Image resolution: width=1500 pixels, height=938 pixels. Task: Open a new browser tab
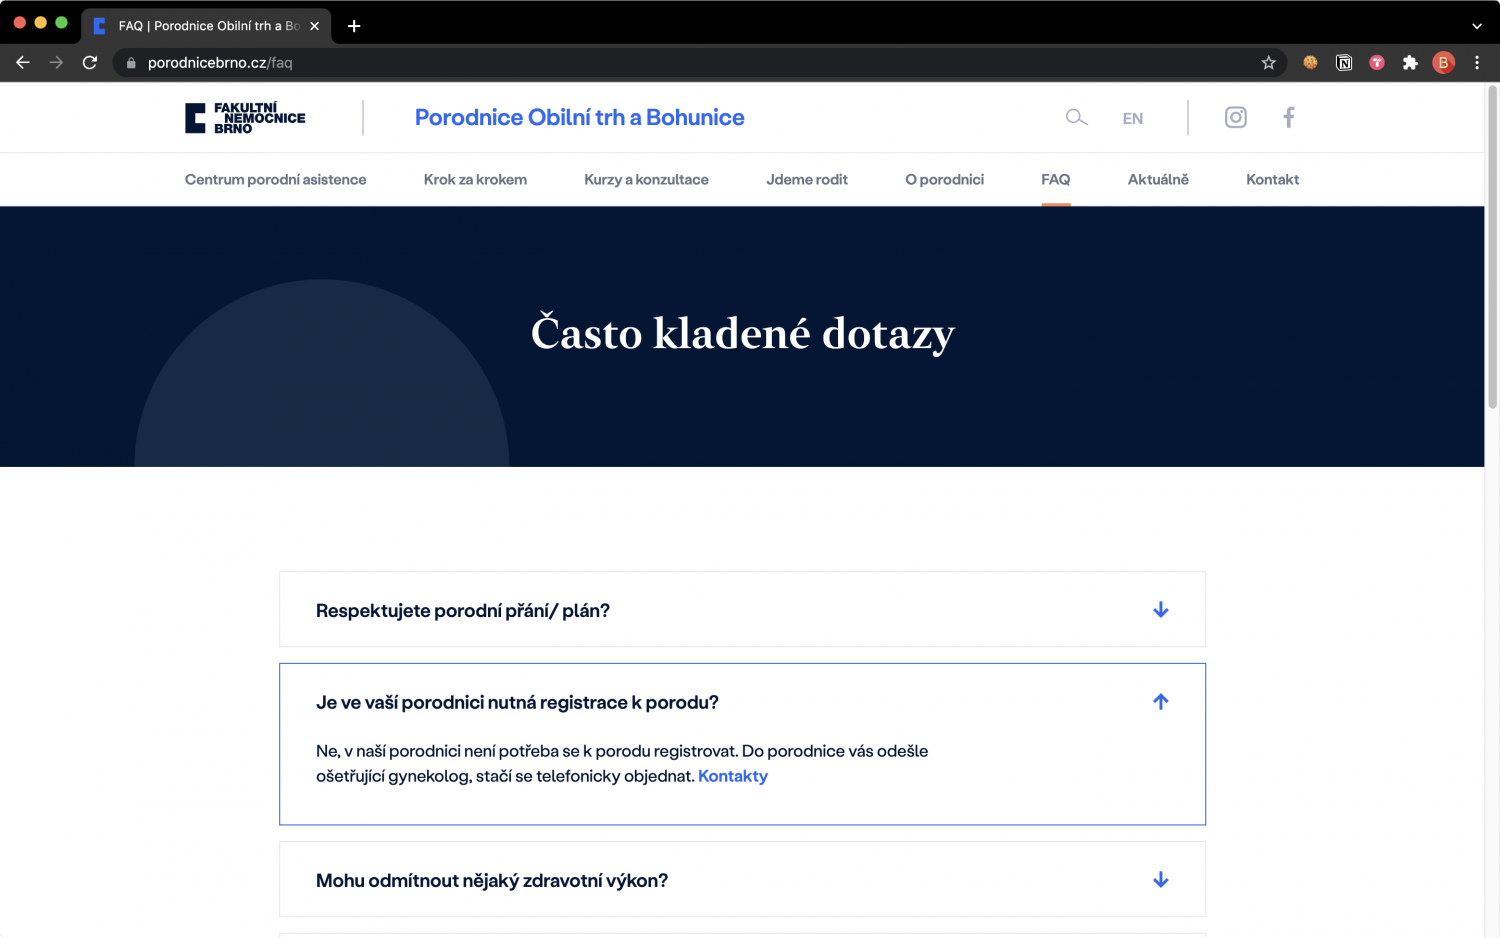click(354, 26)
